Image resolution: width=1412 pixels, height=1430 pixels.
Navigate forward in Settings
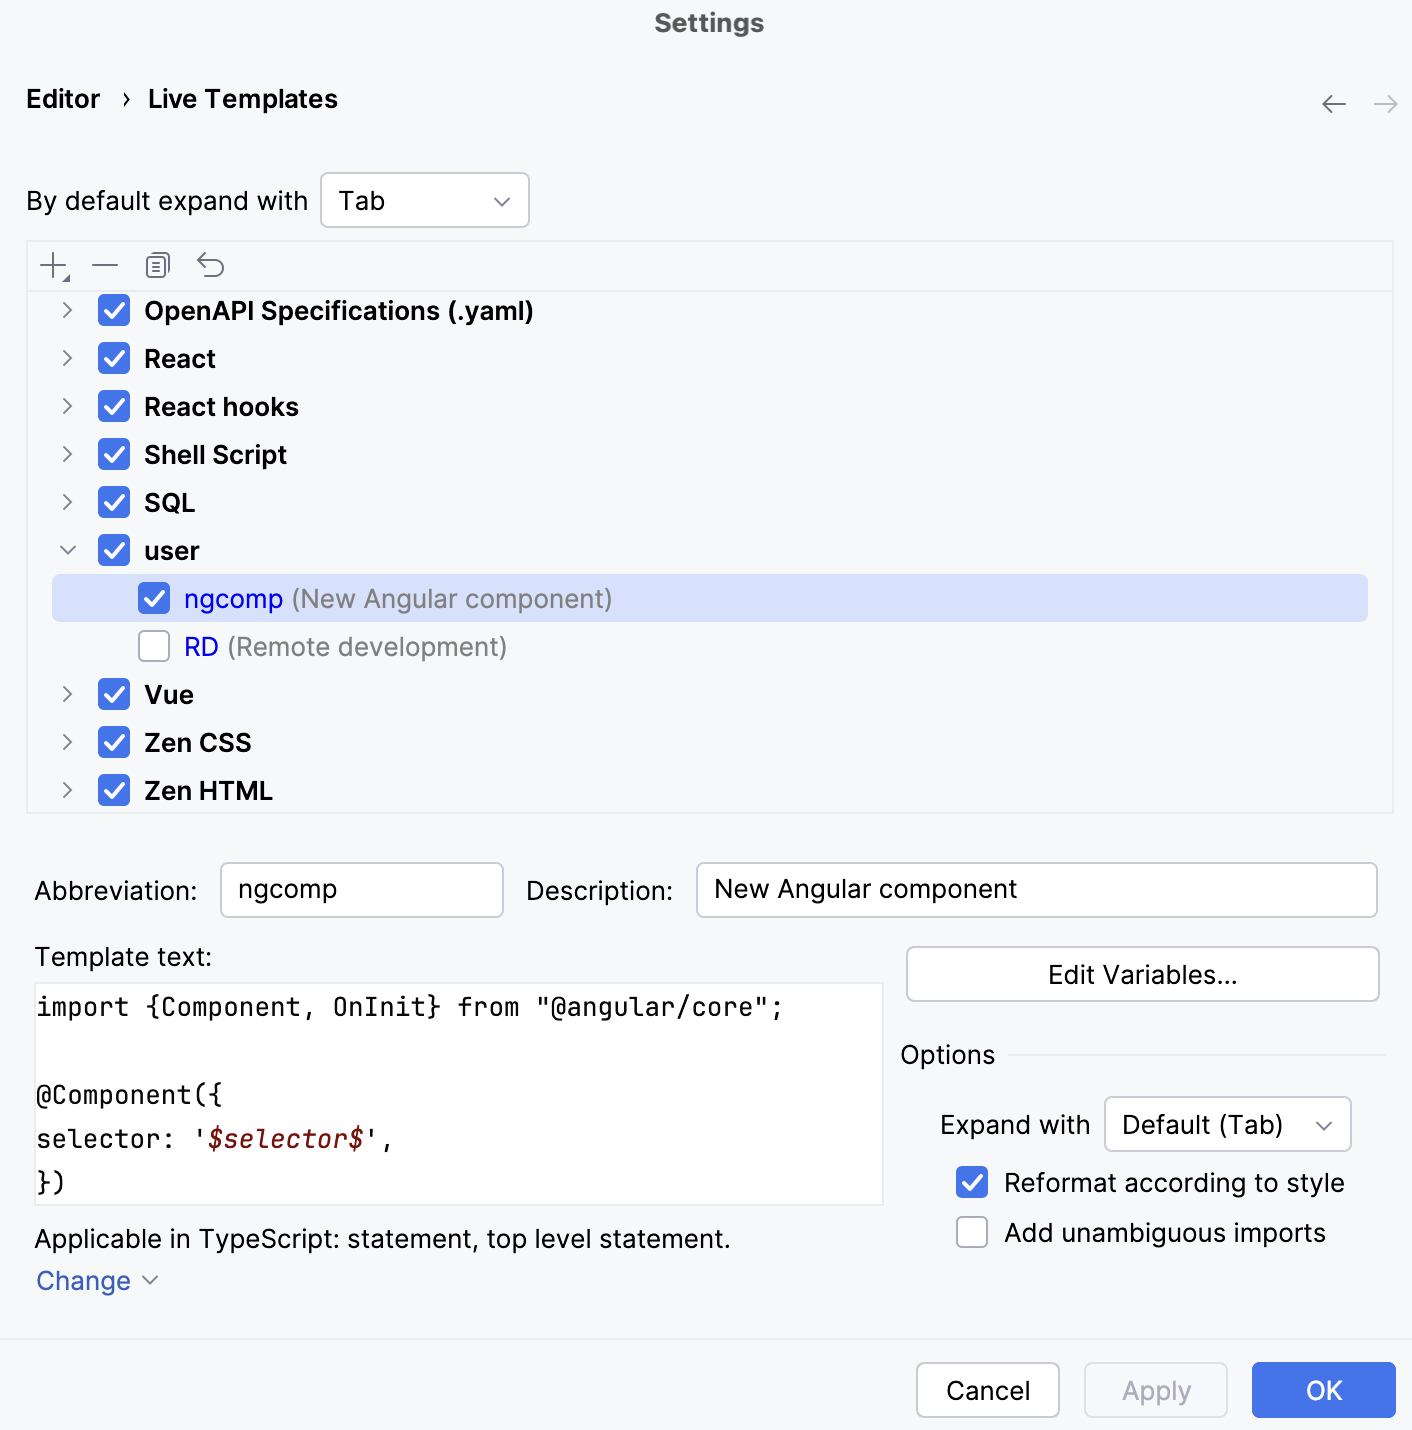point(1384,103)
